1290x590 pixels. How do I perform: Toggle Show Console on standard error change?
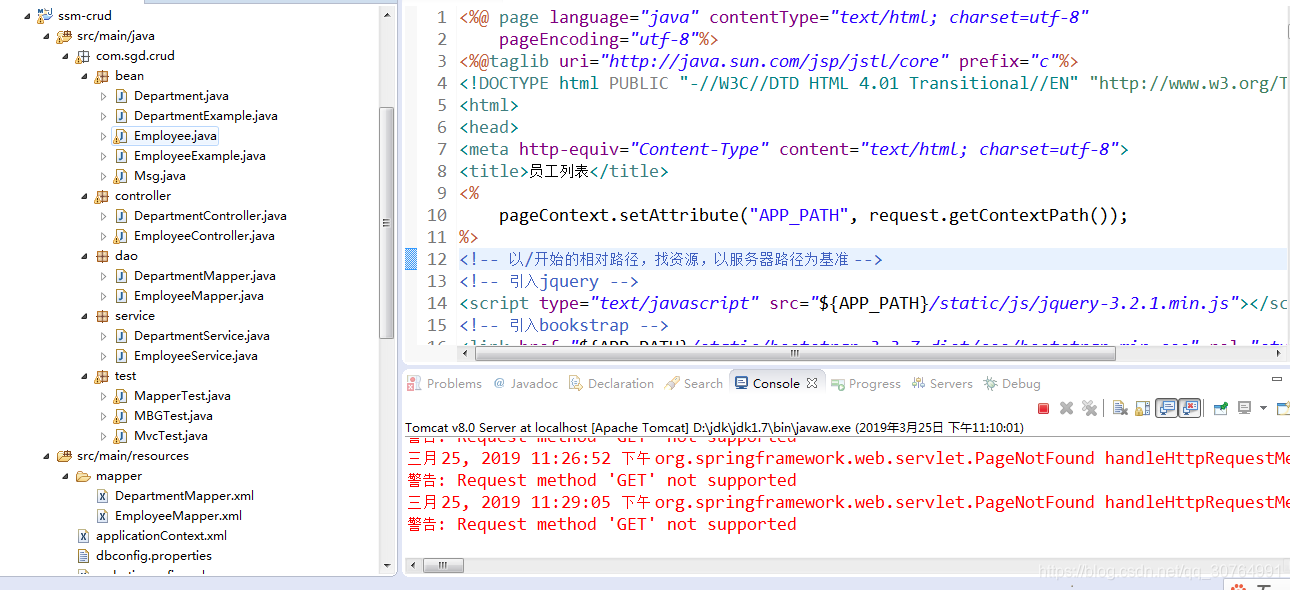tap(1190, 408)
